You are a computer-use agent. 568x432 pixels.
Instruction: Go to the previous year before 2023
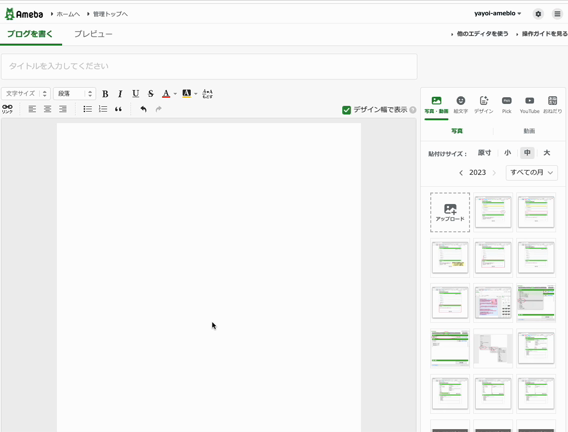pos(461,173)
